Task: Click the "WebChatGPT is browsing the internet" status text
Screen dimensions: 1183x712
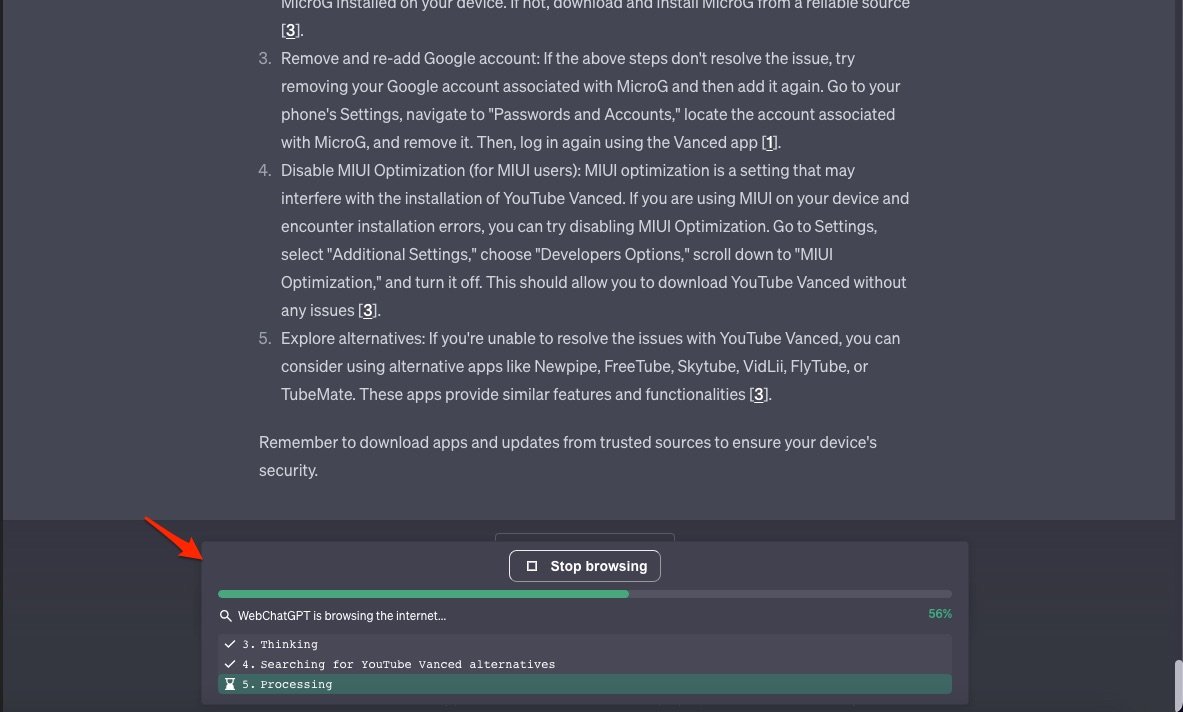Action: [x=342, y=616]
